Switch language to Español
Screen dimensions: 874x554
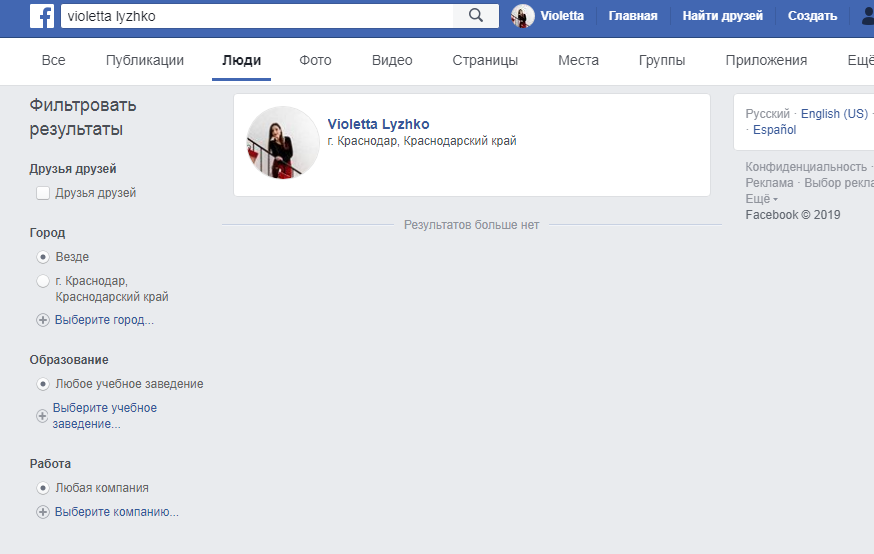[774, 130]
